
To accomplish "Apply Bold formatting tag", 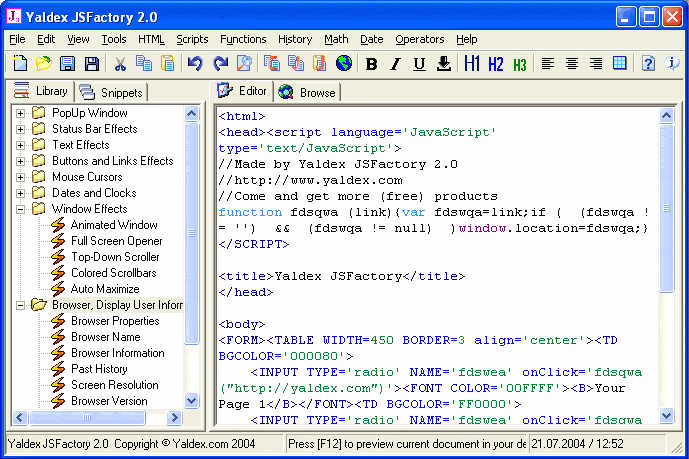I will [x=371, y=64].
